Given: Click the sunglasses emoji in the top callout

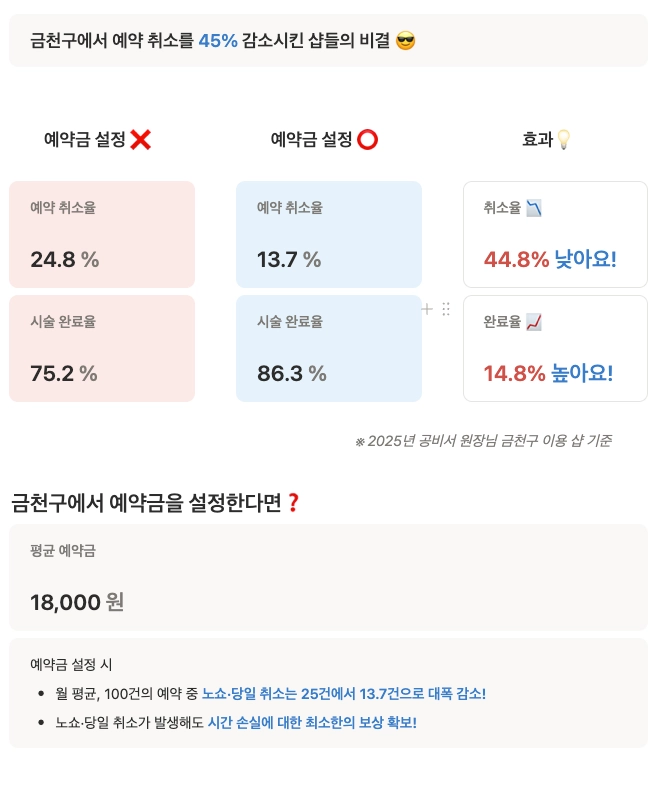Looking at the screenshot, I should click(405, 41).
